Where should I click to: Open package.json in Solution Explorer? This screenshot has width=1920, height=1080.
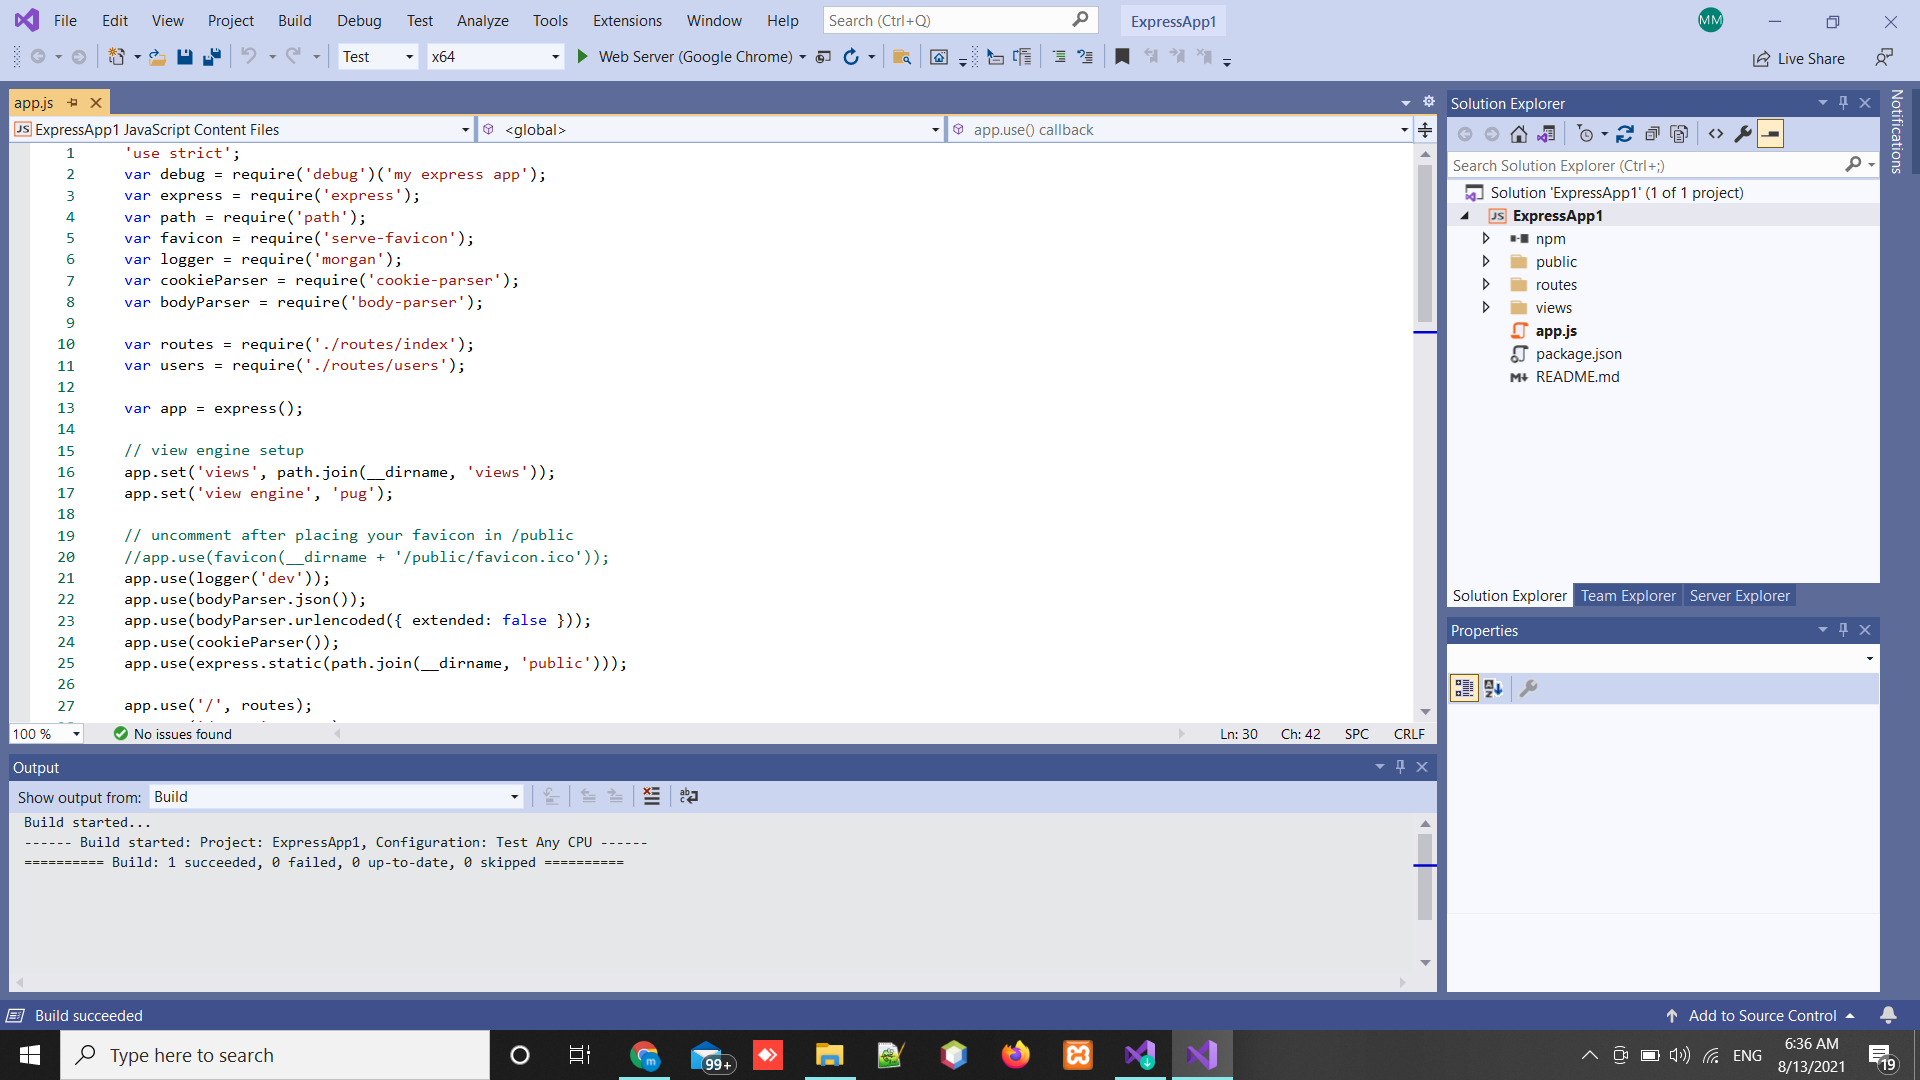click(x=1578, y=352)
